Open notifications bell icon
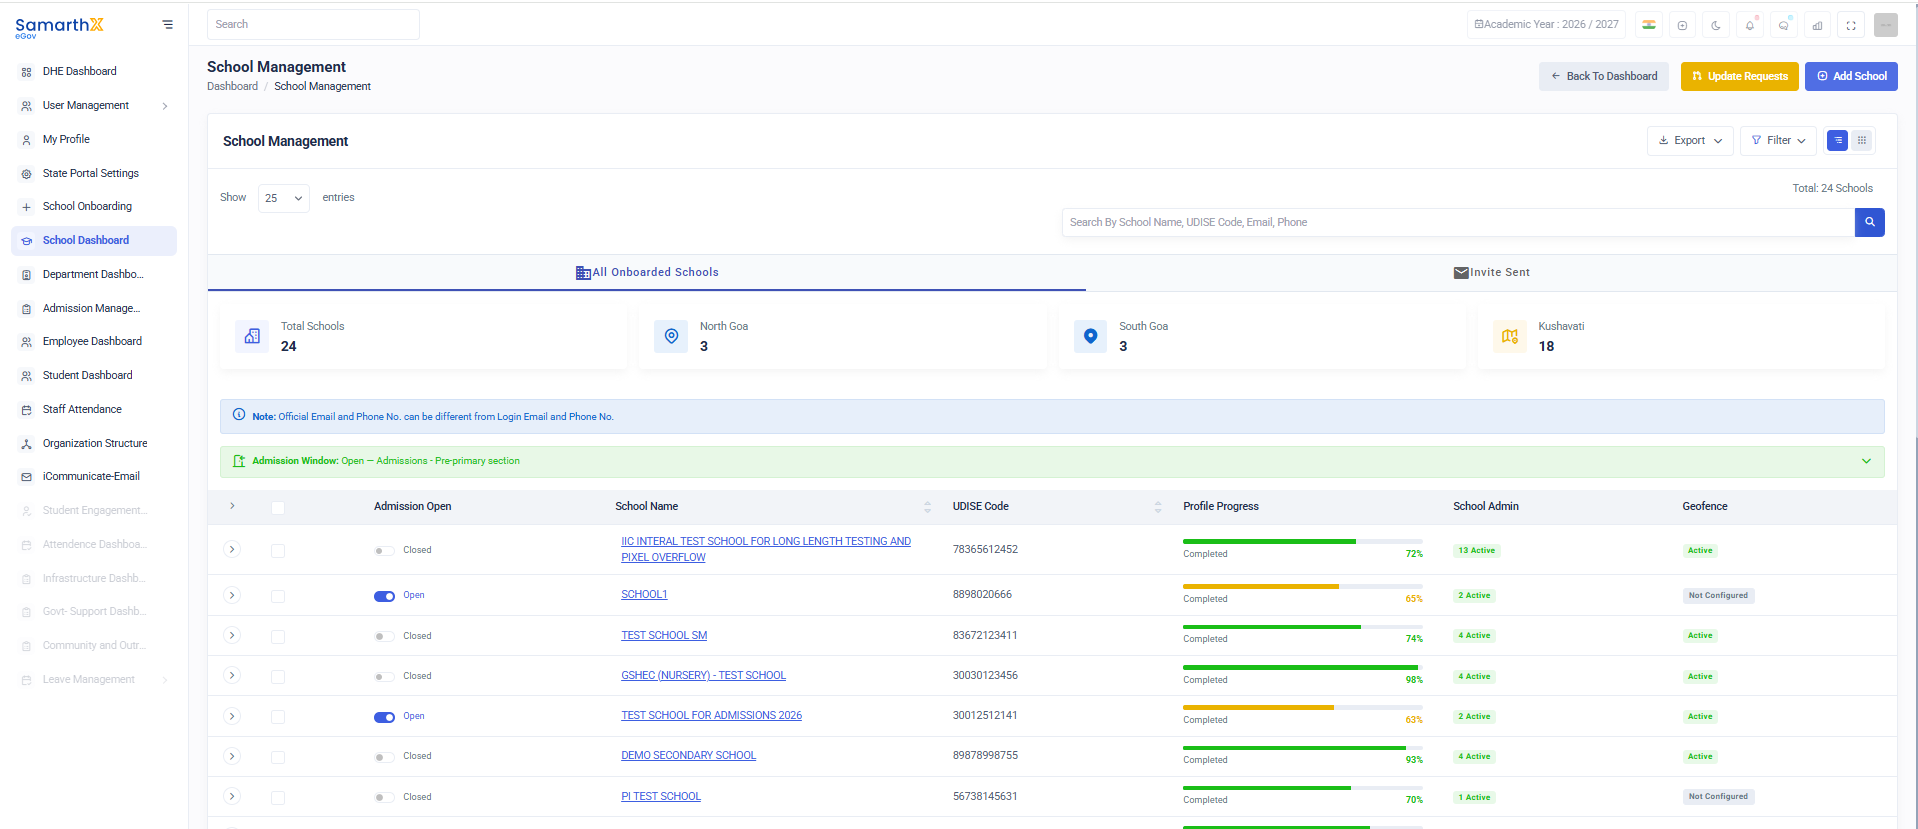This screenshot has height=829, width=1918. click(x=1750, y=25)
